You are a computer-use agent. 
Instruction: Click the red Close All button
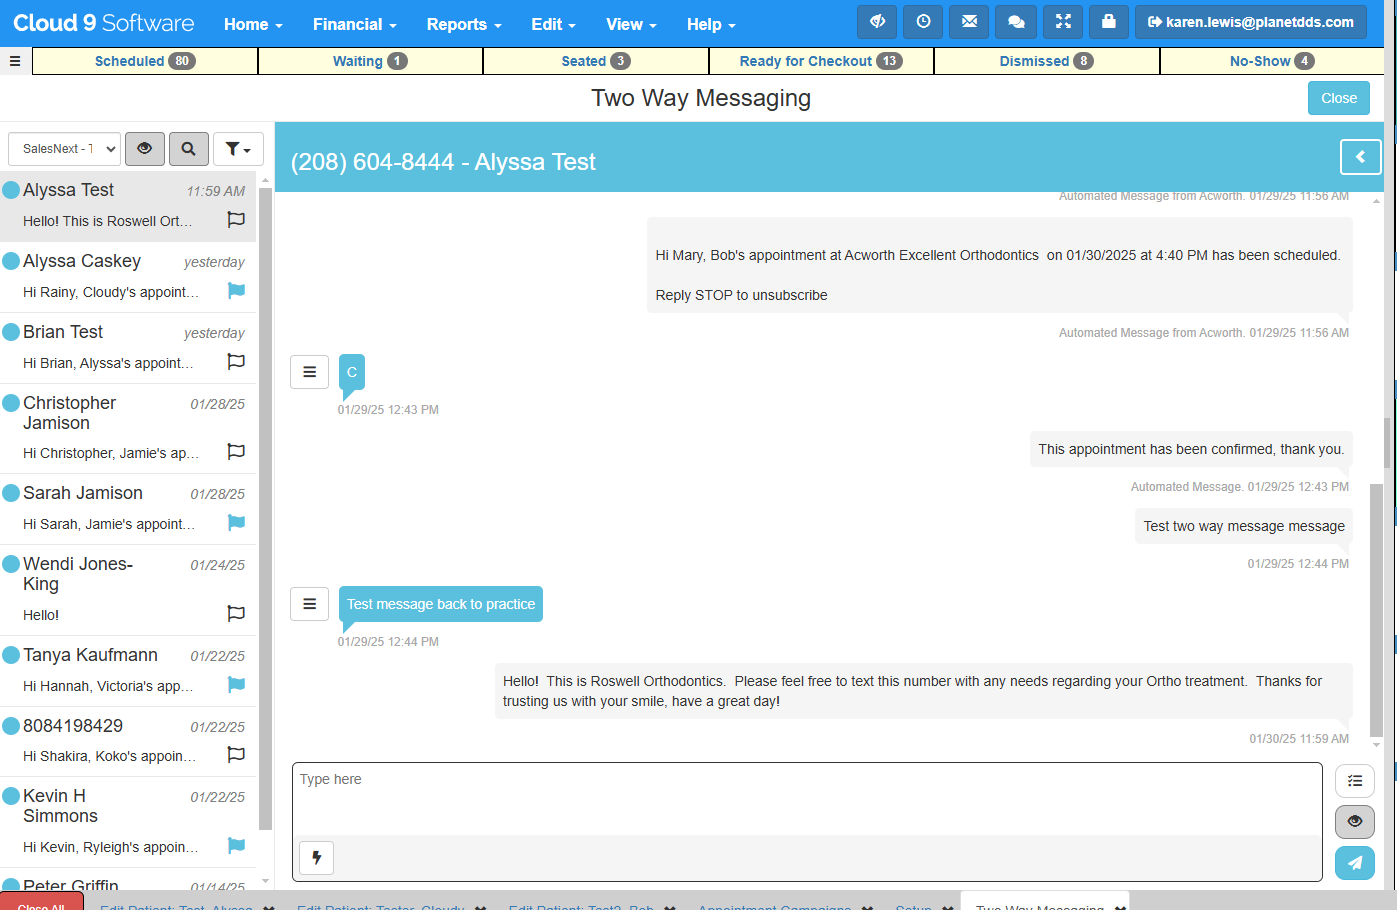tap(41, 901)
